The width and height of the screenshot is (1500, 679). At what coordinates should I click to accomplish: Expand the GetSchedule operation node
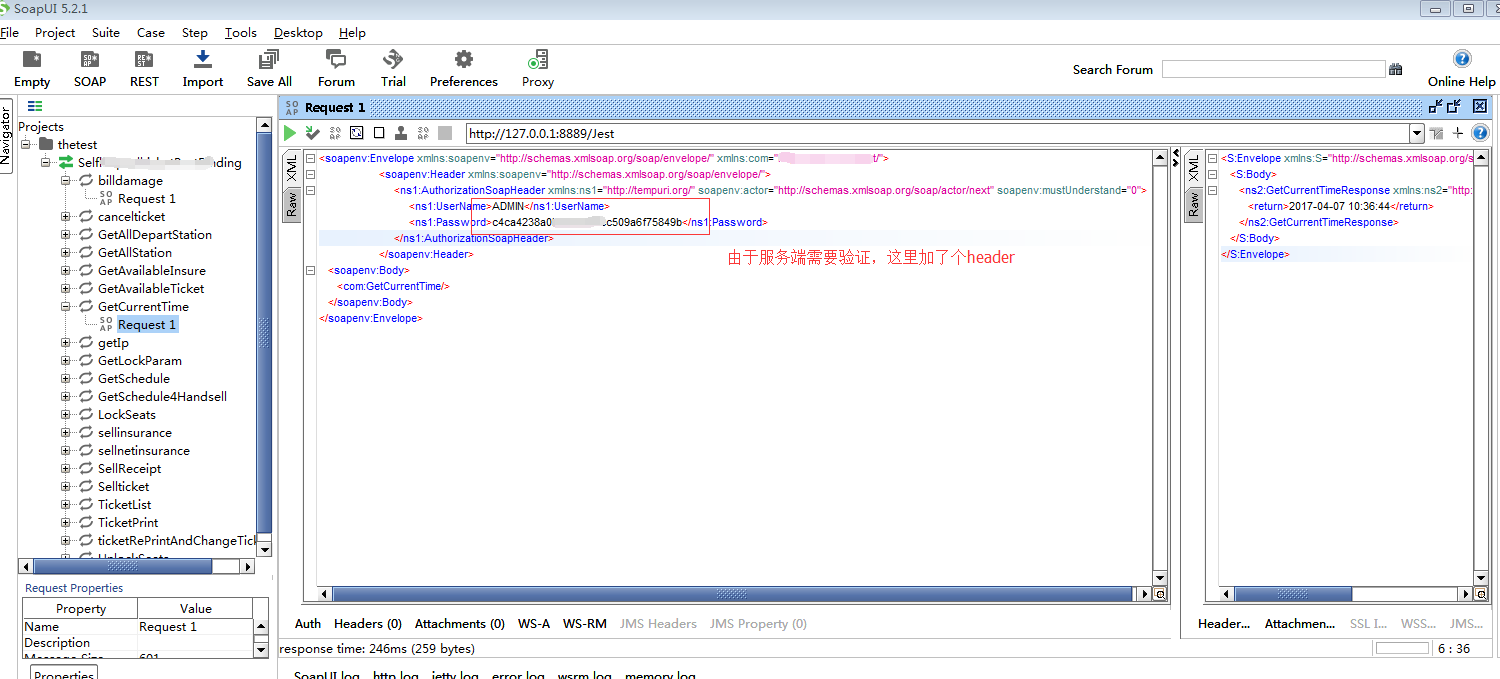coord(66,379)
